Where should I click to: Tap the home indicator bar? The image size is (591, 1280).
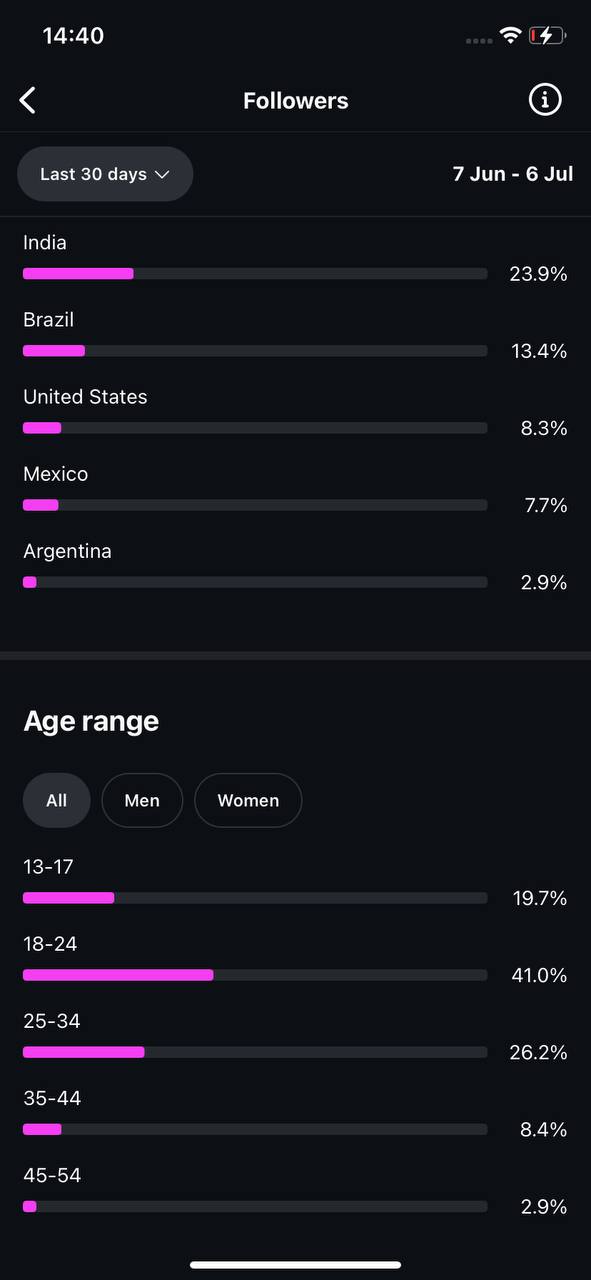click(x=295, y=1265)
